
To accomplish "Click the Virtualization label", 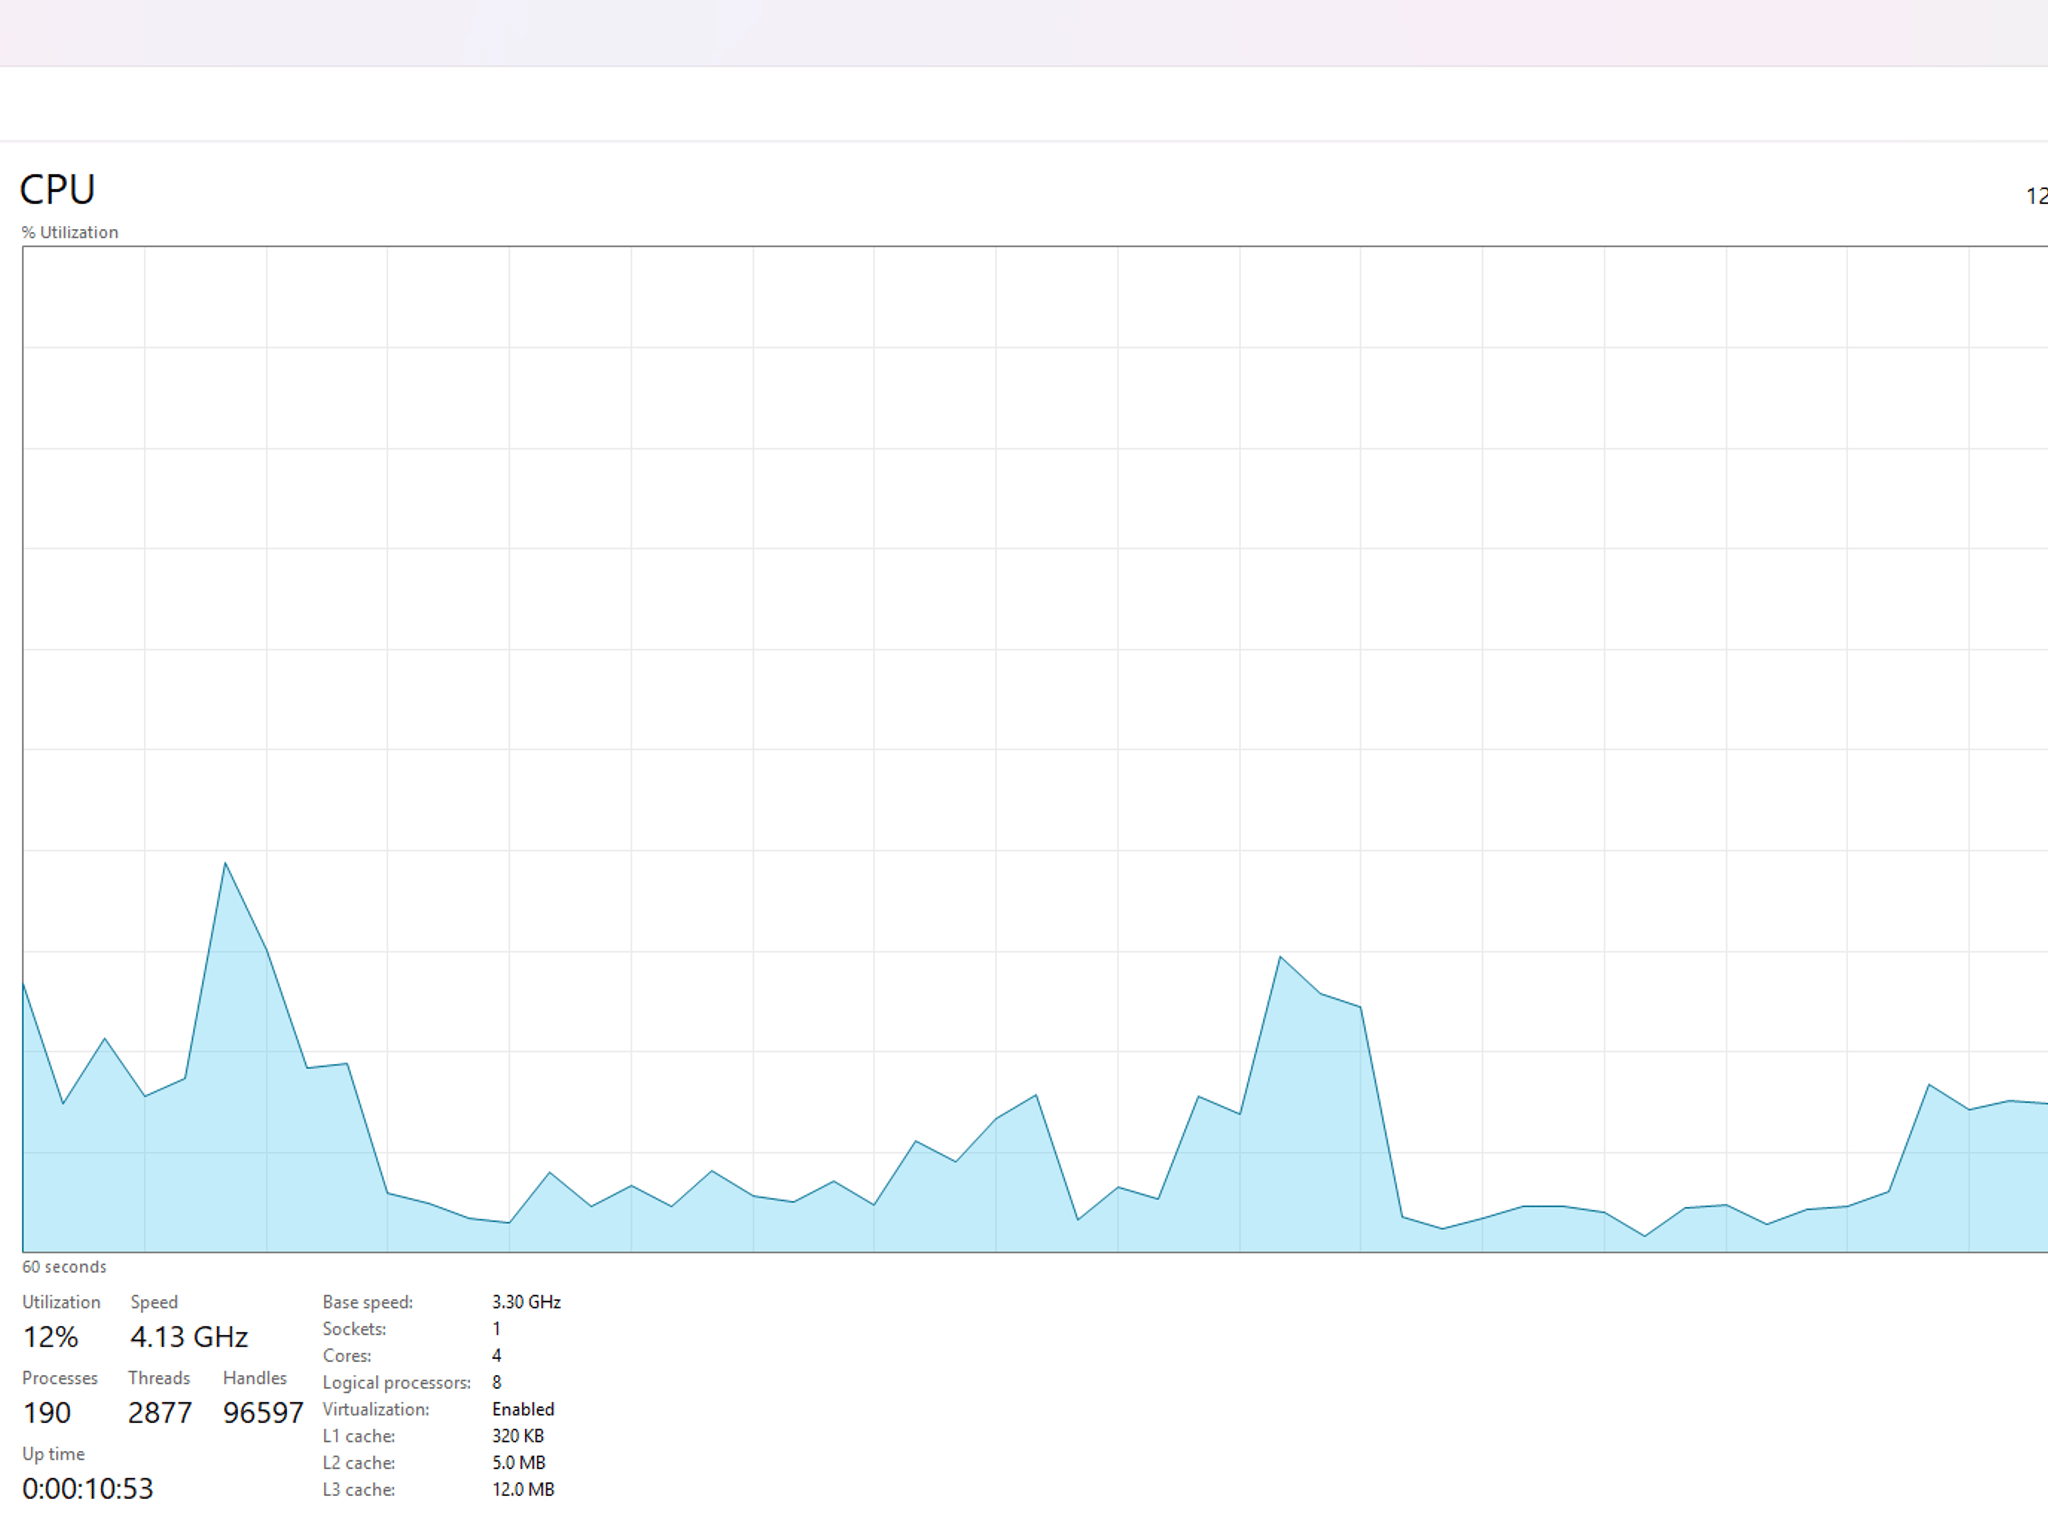I will (376, 1409).
